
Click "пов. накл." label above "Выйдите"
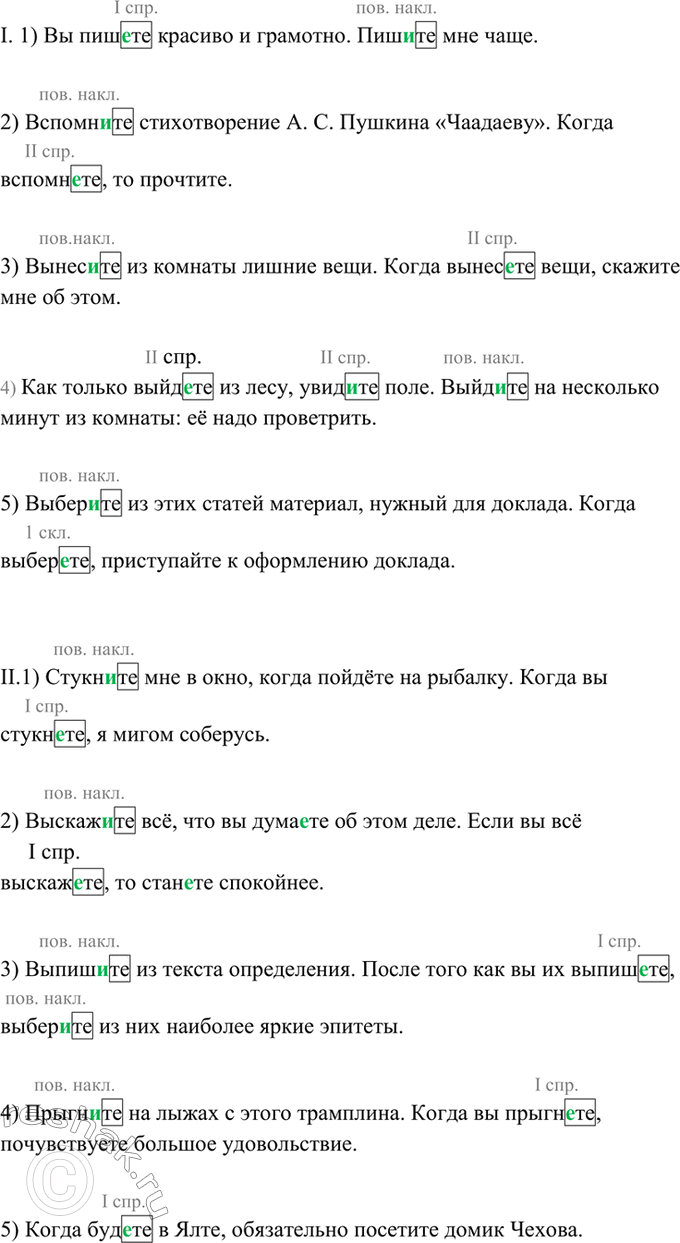click(484, 358)
